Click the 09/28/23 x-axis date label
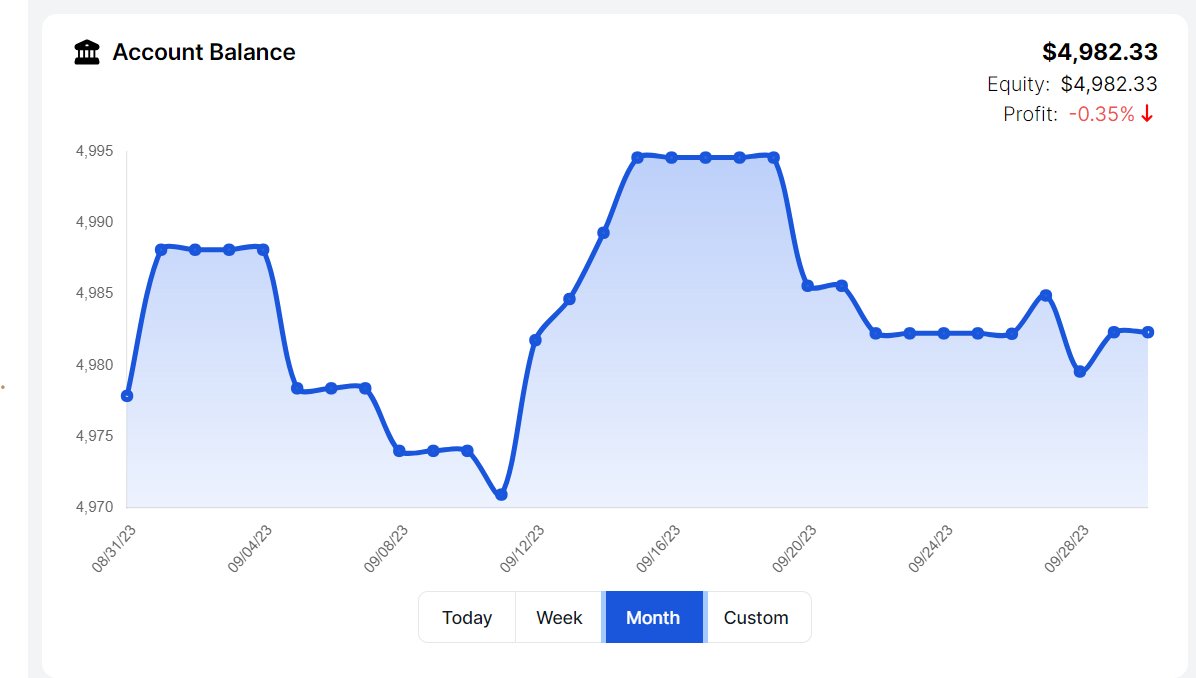Image resolution: width=1196 pixels, height=678 pixels. click(1066, 548)
